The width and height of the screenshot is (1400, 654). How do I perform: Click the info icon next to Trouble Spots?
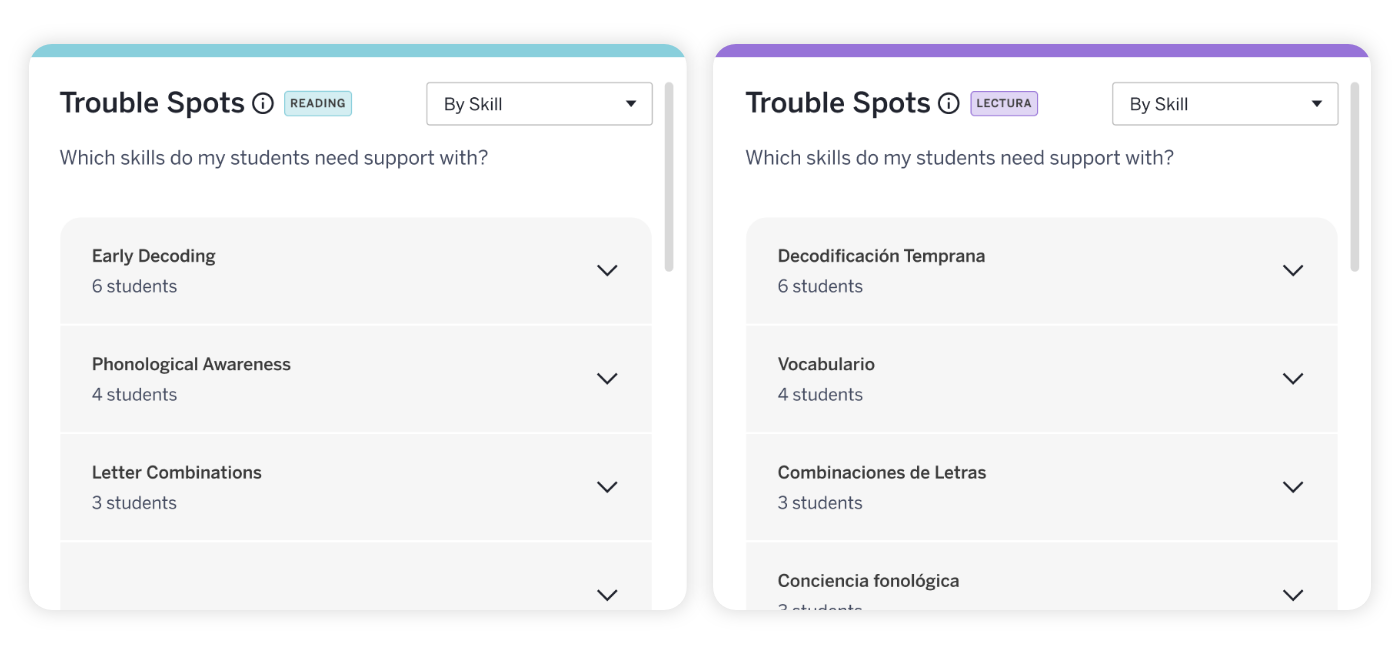tap(261, 103)
